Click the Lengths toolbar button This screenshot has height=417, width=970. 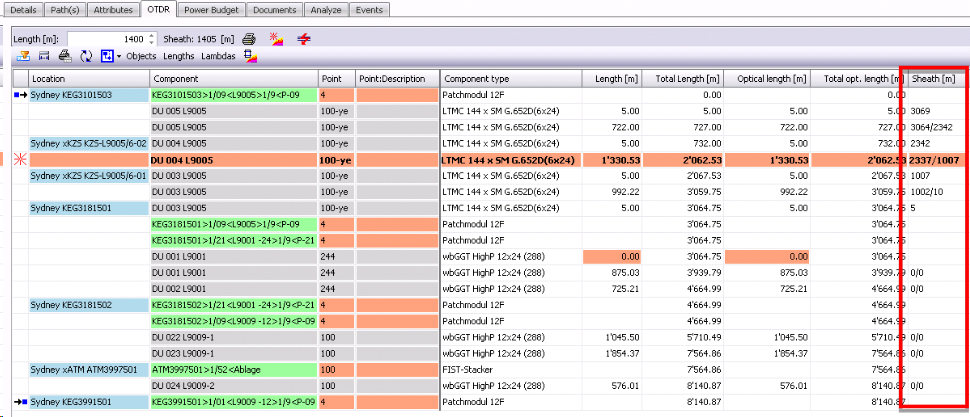click(x=179, y=56)
